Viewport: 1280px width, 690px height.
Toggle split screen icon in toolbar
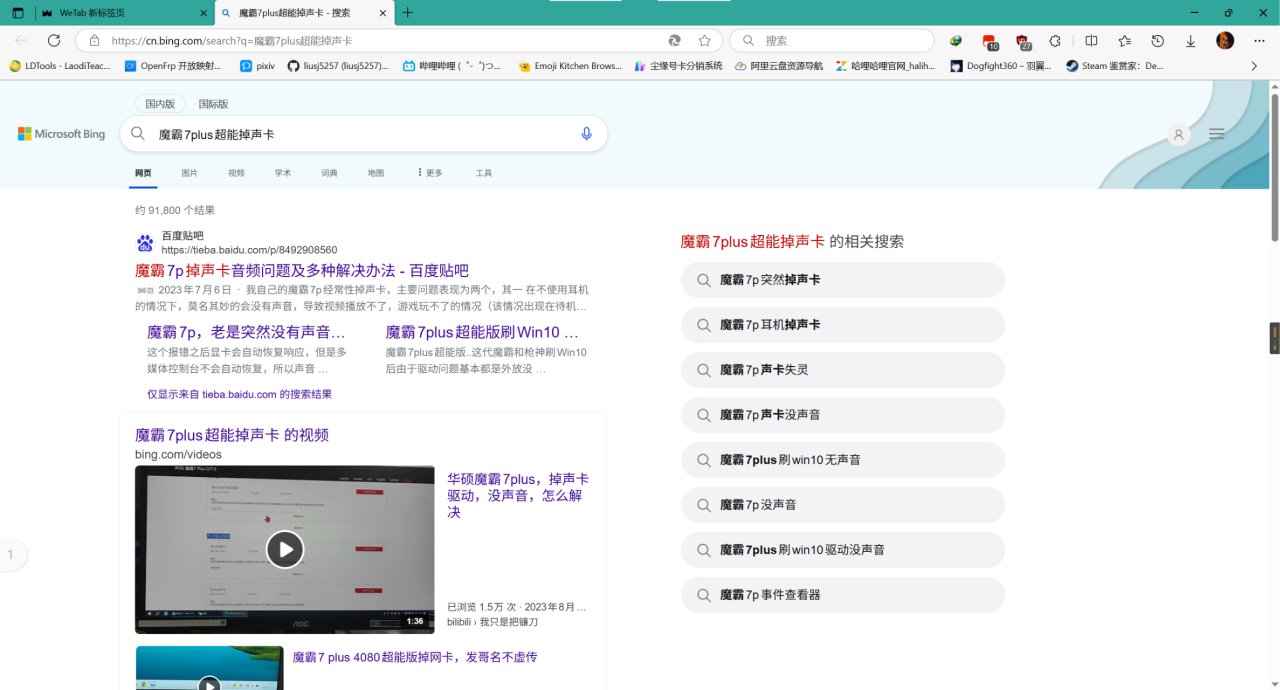click(1091, 41)
